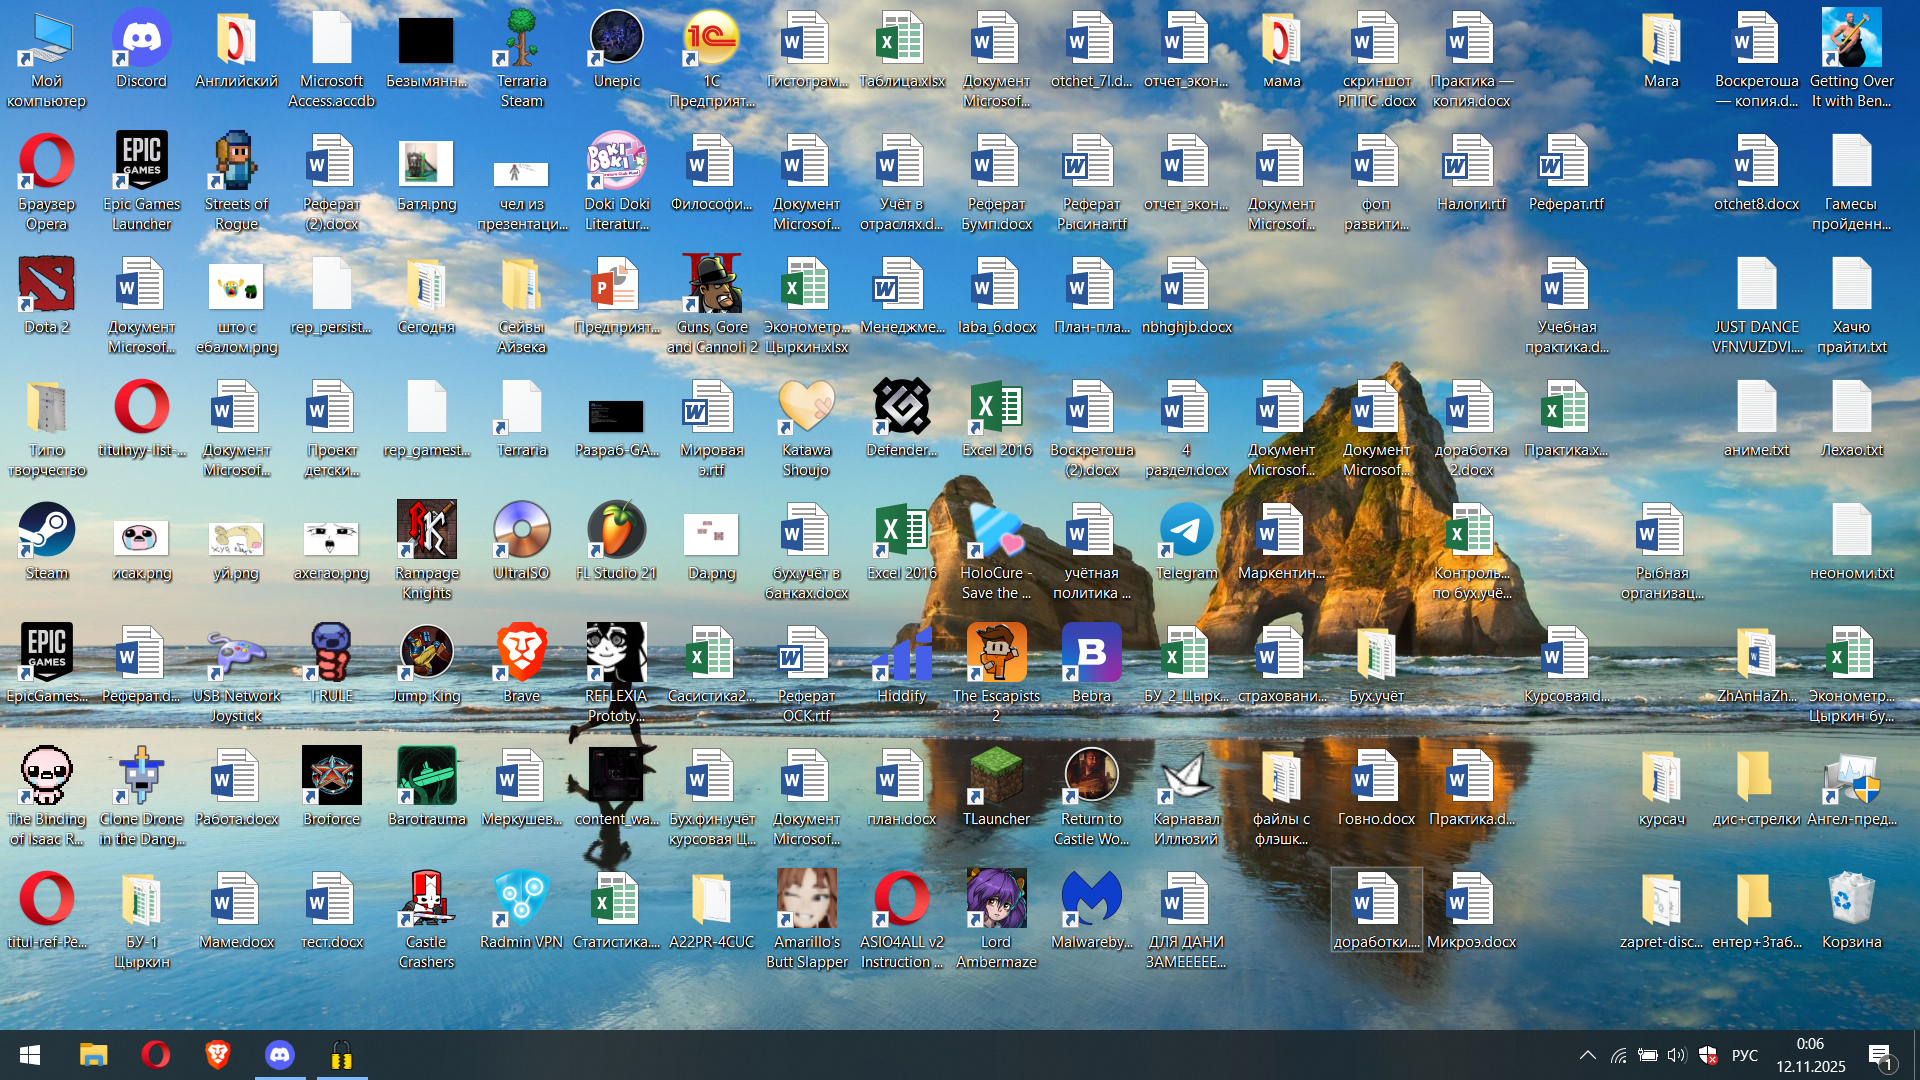Select the Dota 2 desktop icon

pyautogui.click(x=46, y=296)
